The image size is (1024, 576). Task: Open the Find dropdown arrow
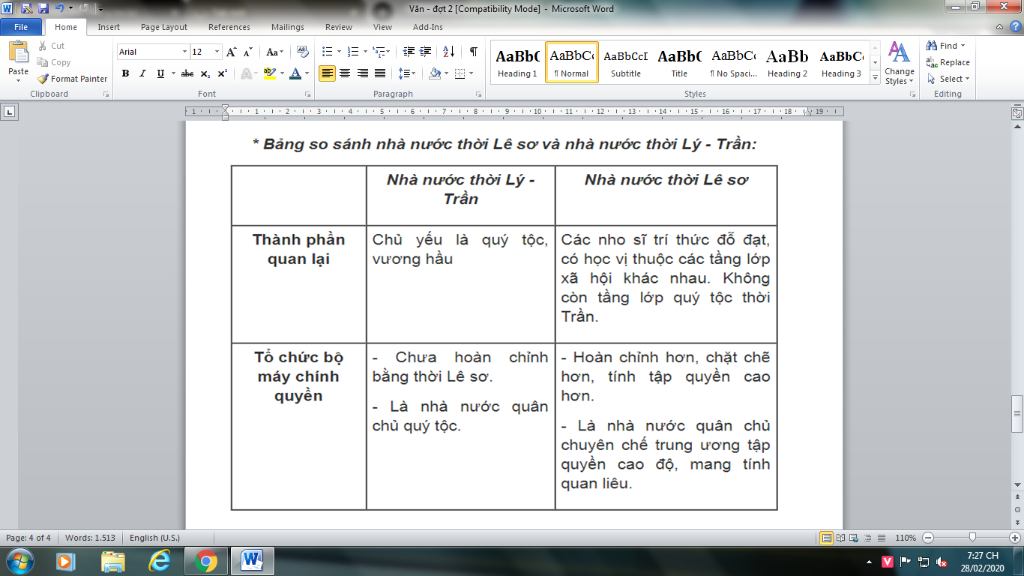pos(963,46)
